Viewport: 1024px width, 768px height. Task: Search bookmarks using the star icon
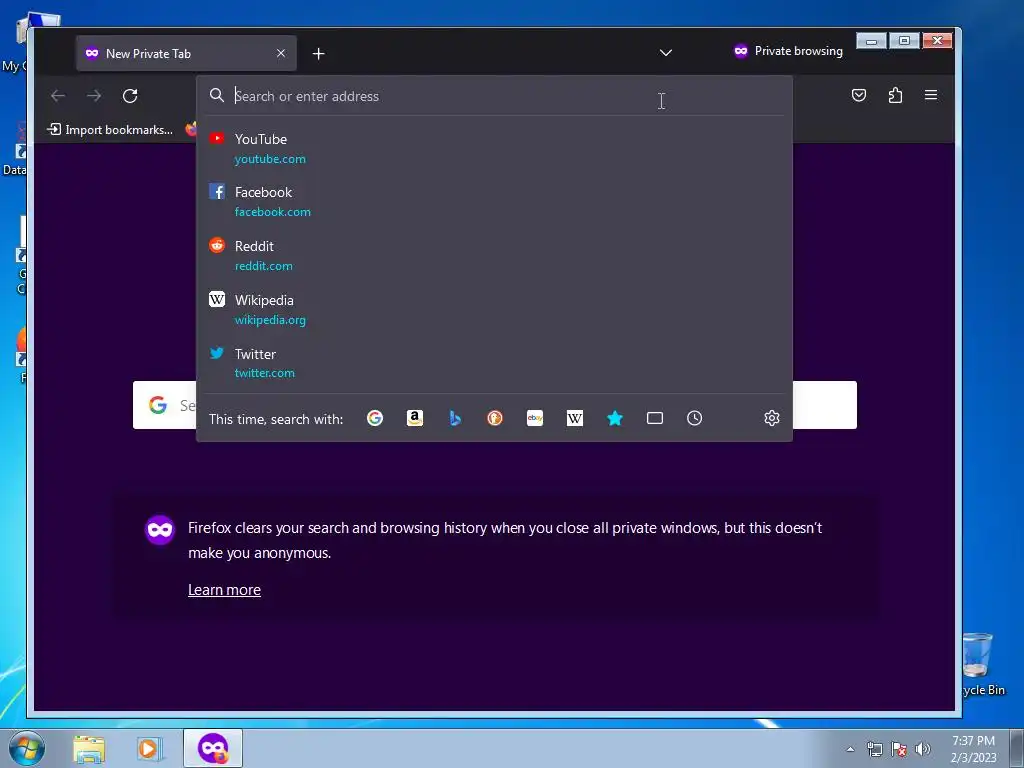tap(615, 418)
